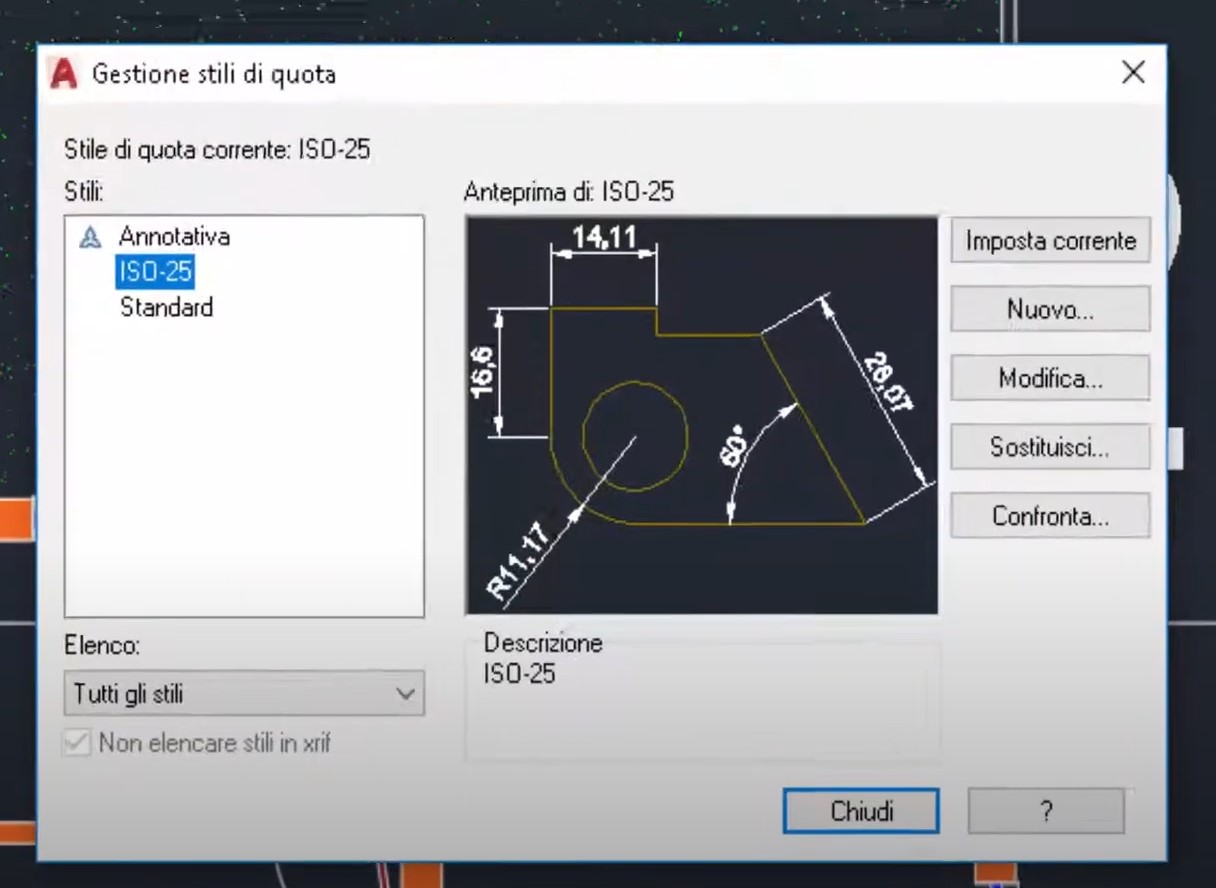Click the Chiudi button
This screenshot has width=1216, height=888.
[860, 811]
